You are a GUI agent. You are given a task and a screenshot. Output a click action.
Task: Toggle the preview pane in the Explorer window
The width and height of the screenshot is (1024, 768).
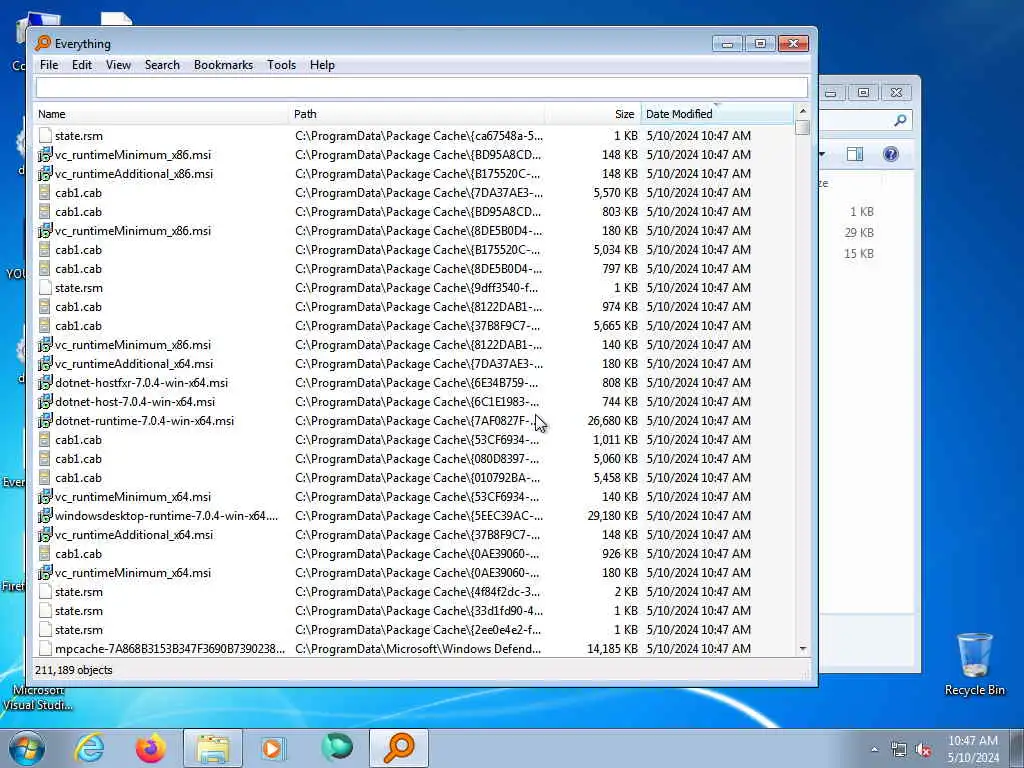coord(855,154)
